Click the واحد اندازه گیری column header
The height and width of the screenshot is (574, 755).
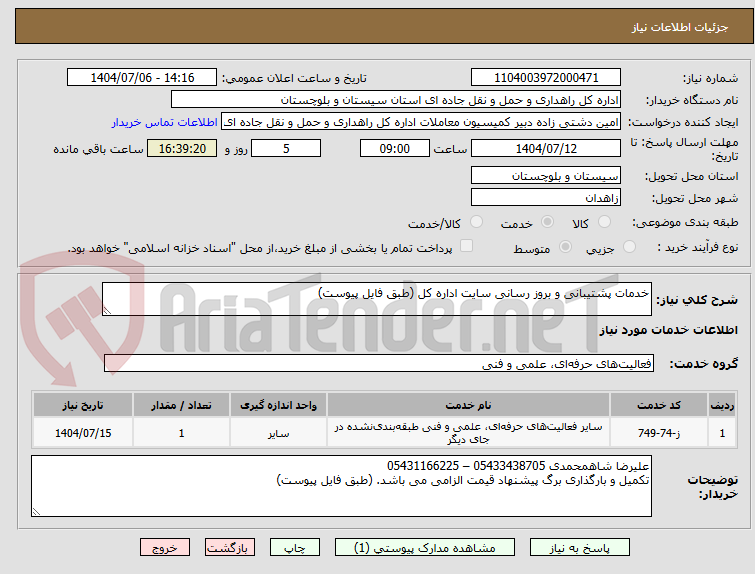point(278,405)
